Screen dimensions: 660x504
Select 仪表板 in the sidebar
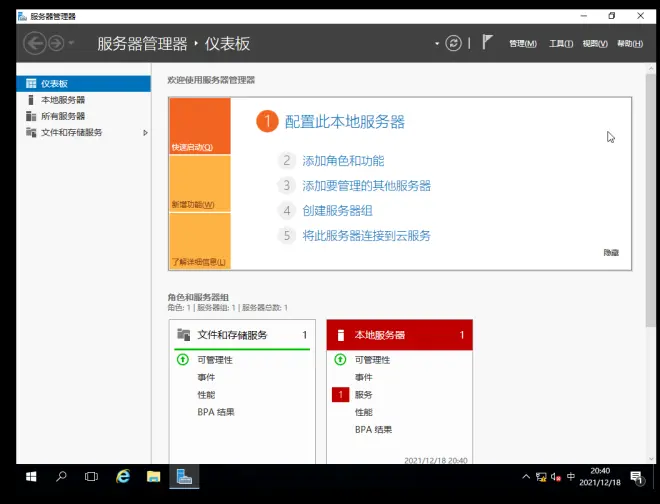point(83,83)
